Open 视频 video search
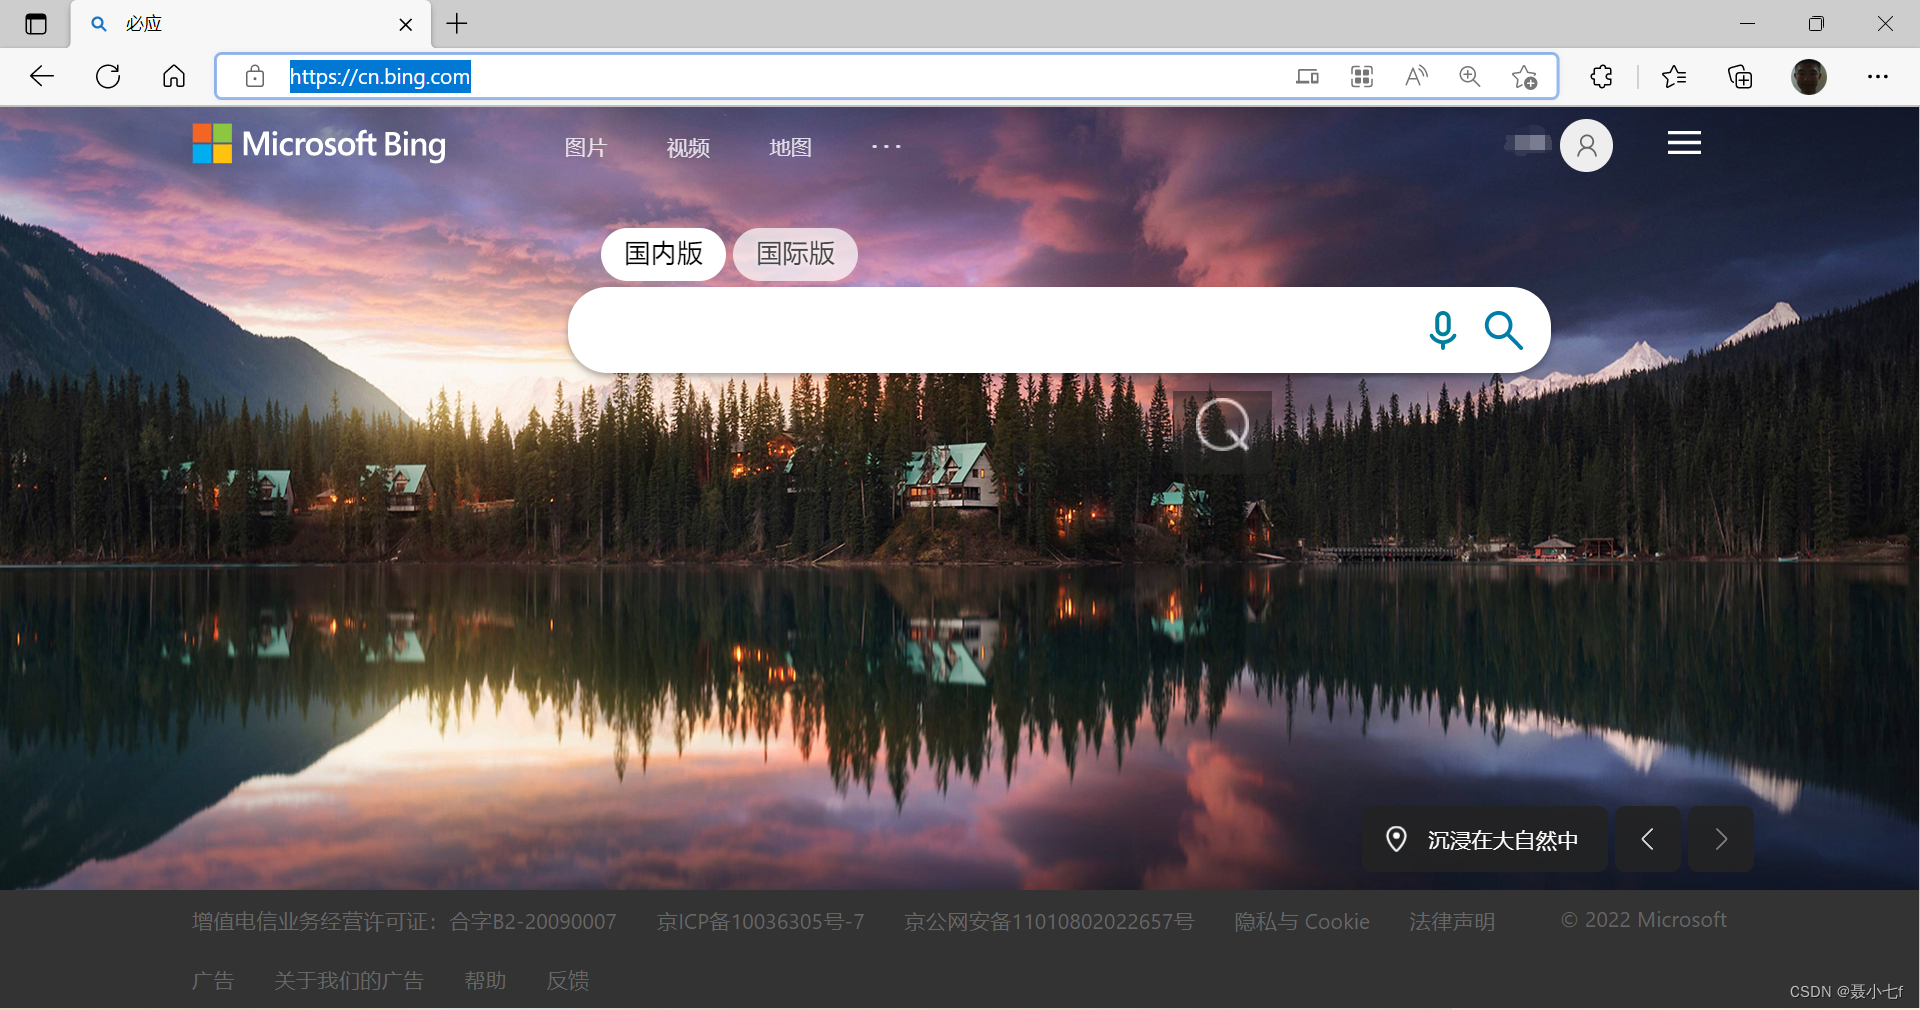Image resolution: width=1920 pixels, height=1010 pixels. click(x=688, y=147)
